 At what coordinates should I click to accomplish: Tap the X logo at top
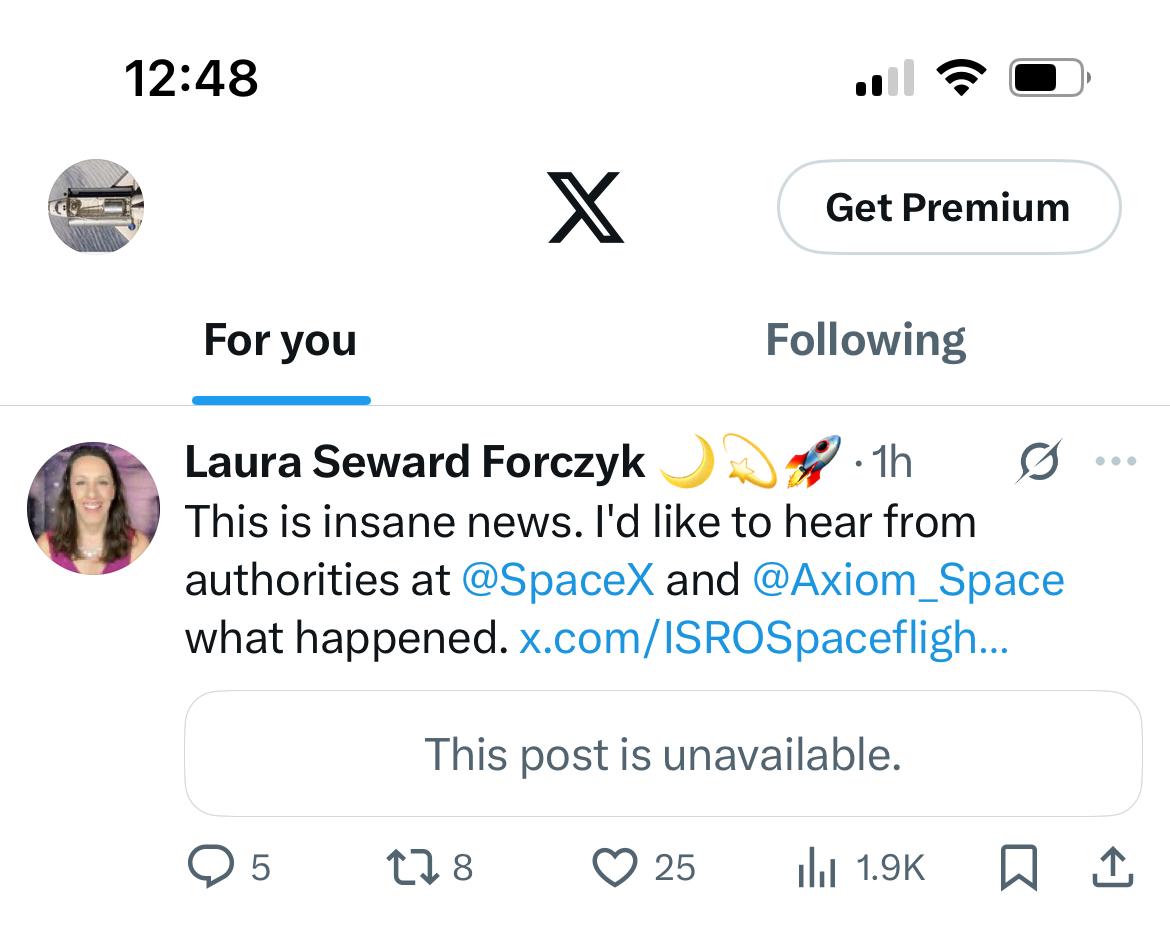point(585,208)
